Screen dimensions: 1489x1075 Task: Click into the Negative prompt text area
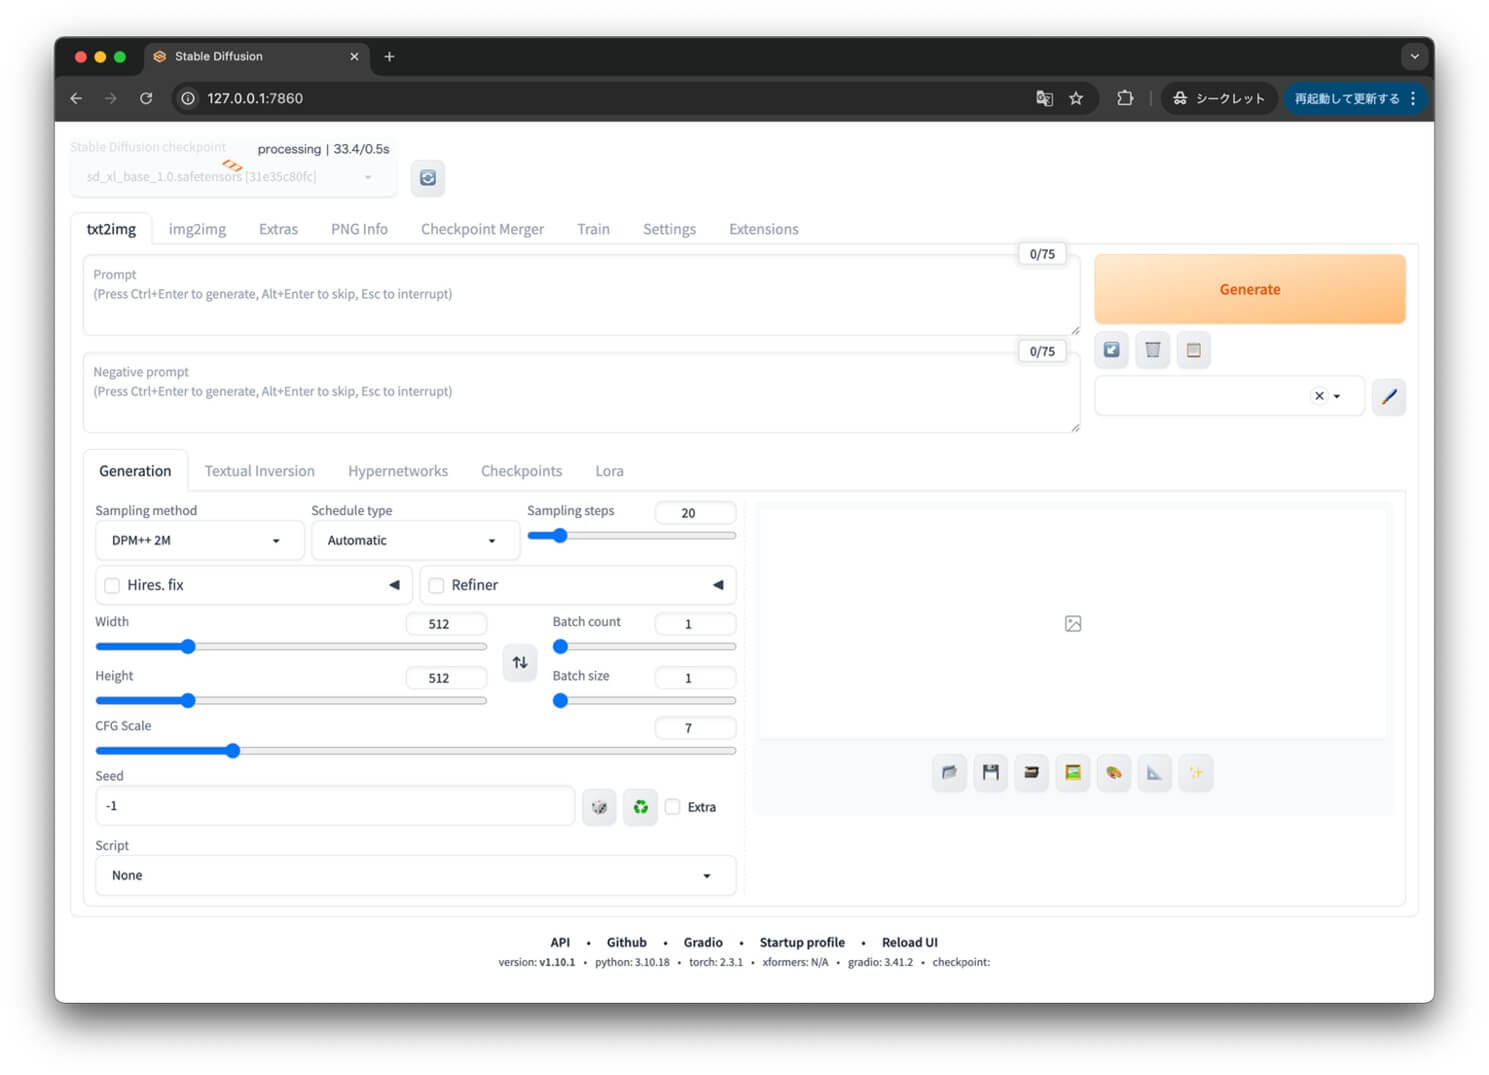click(581, 392)
